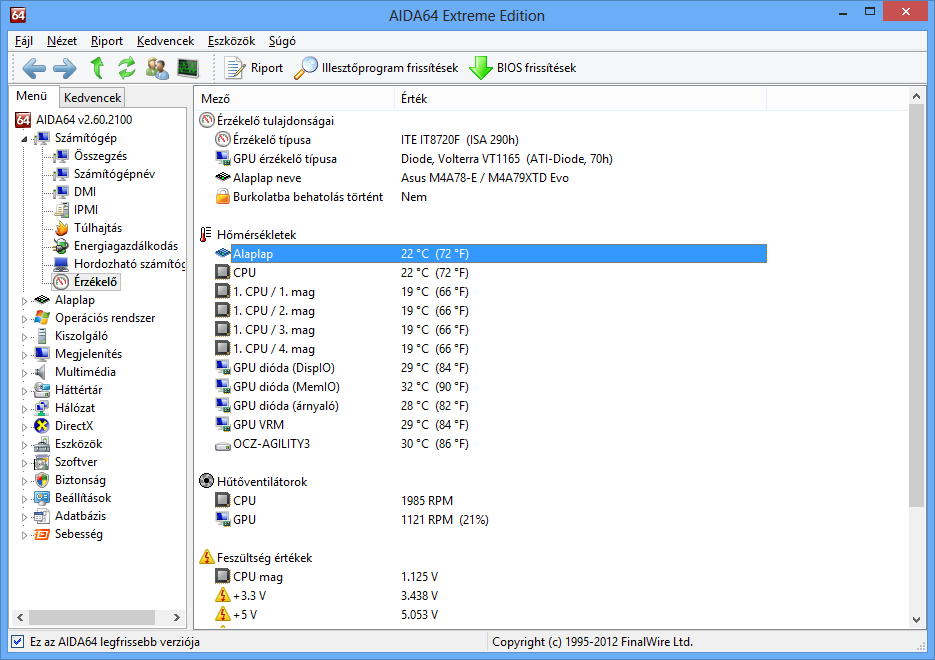Click the vertical scrollbar thumb in list

click(917, 305)
